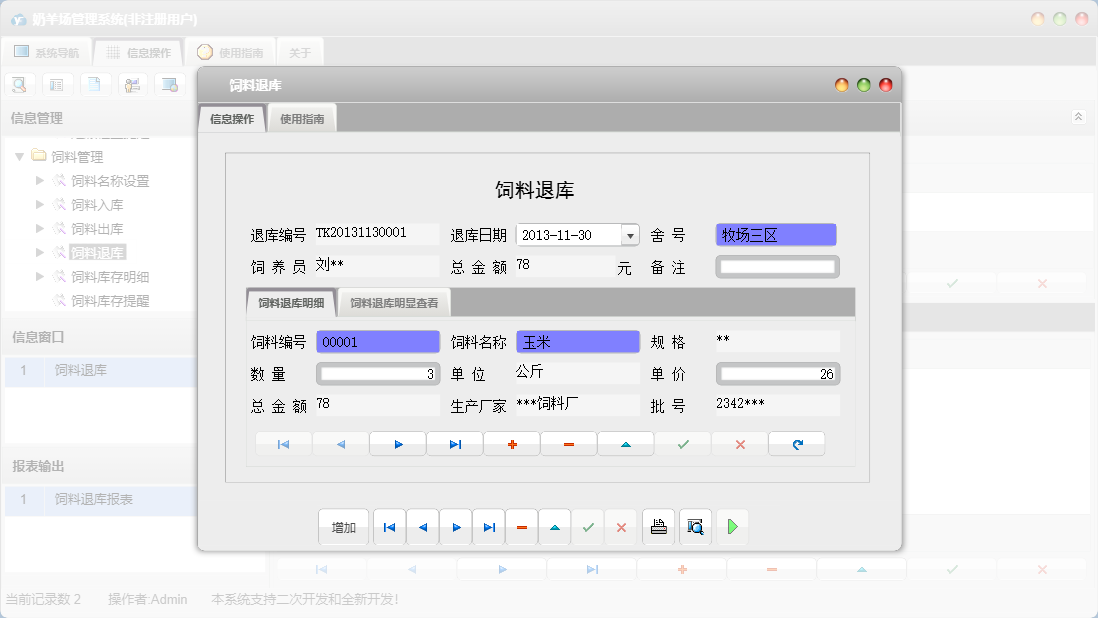Open print preview for the retreat record
The image size is (1098, 618).
coord(695,527)
